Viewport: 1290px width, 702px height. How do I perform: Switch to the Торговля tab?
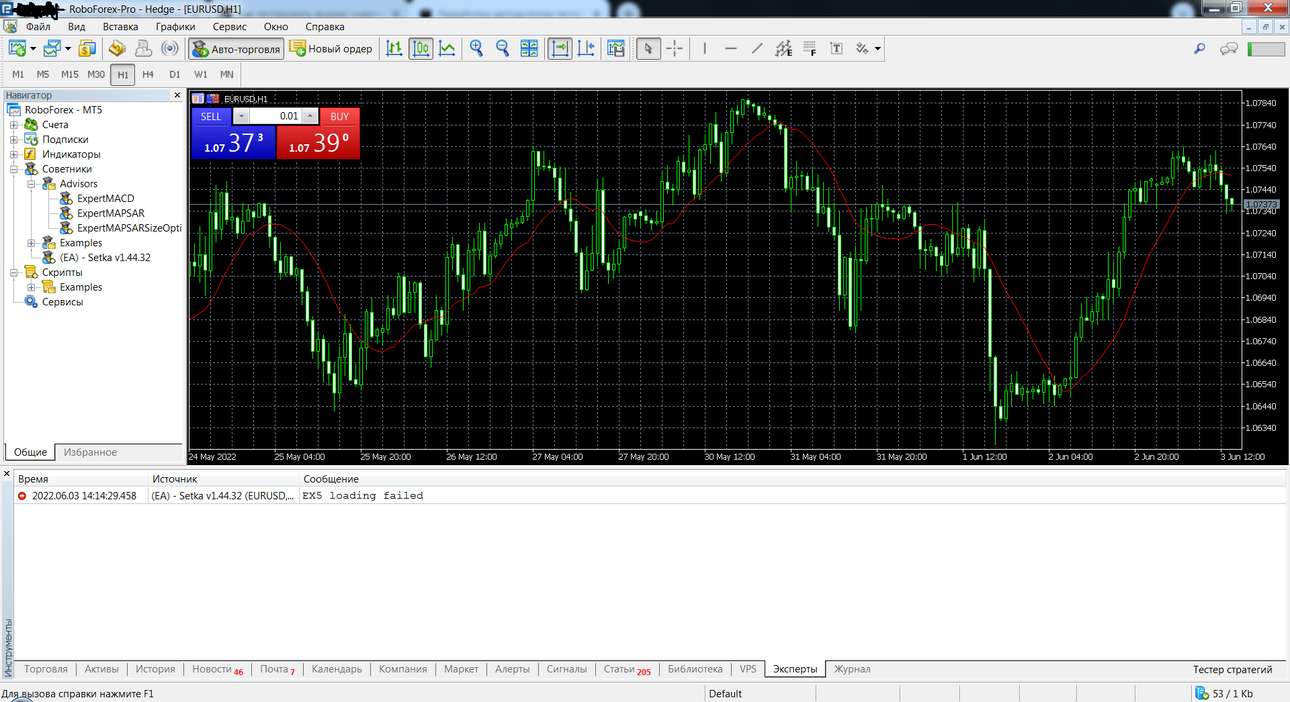tap(46, 669)
